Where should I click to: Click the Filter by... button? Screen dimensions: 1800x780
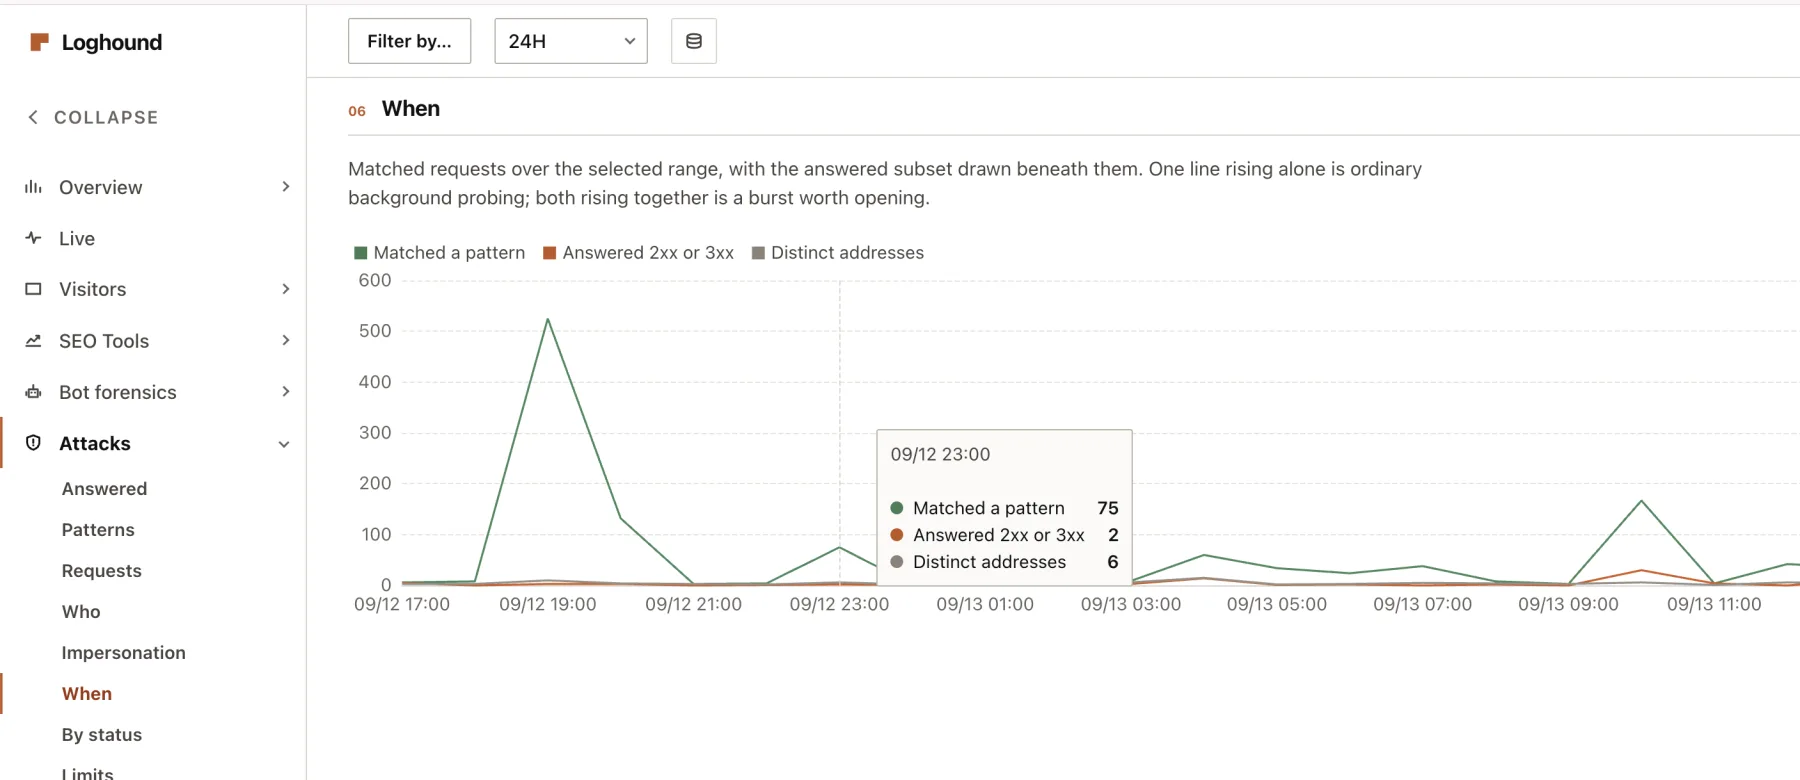[409, 41]
